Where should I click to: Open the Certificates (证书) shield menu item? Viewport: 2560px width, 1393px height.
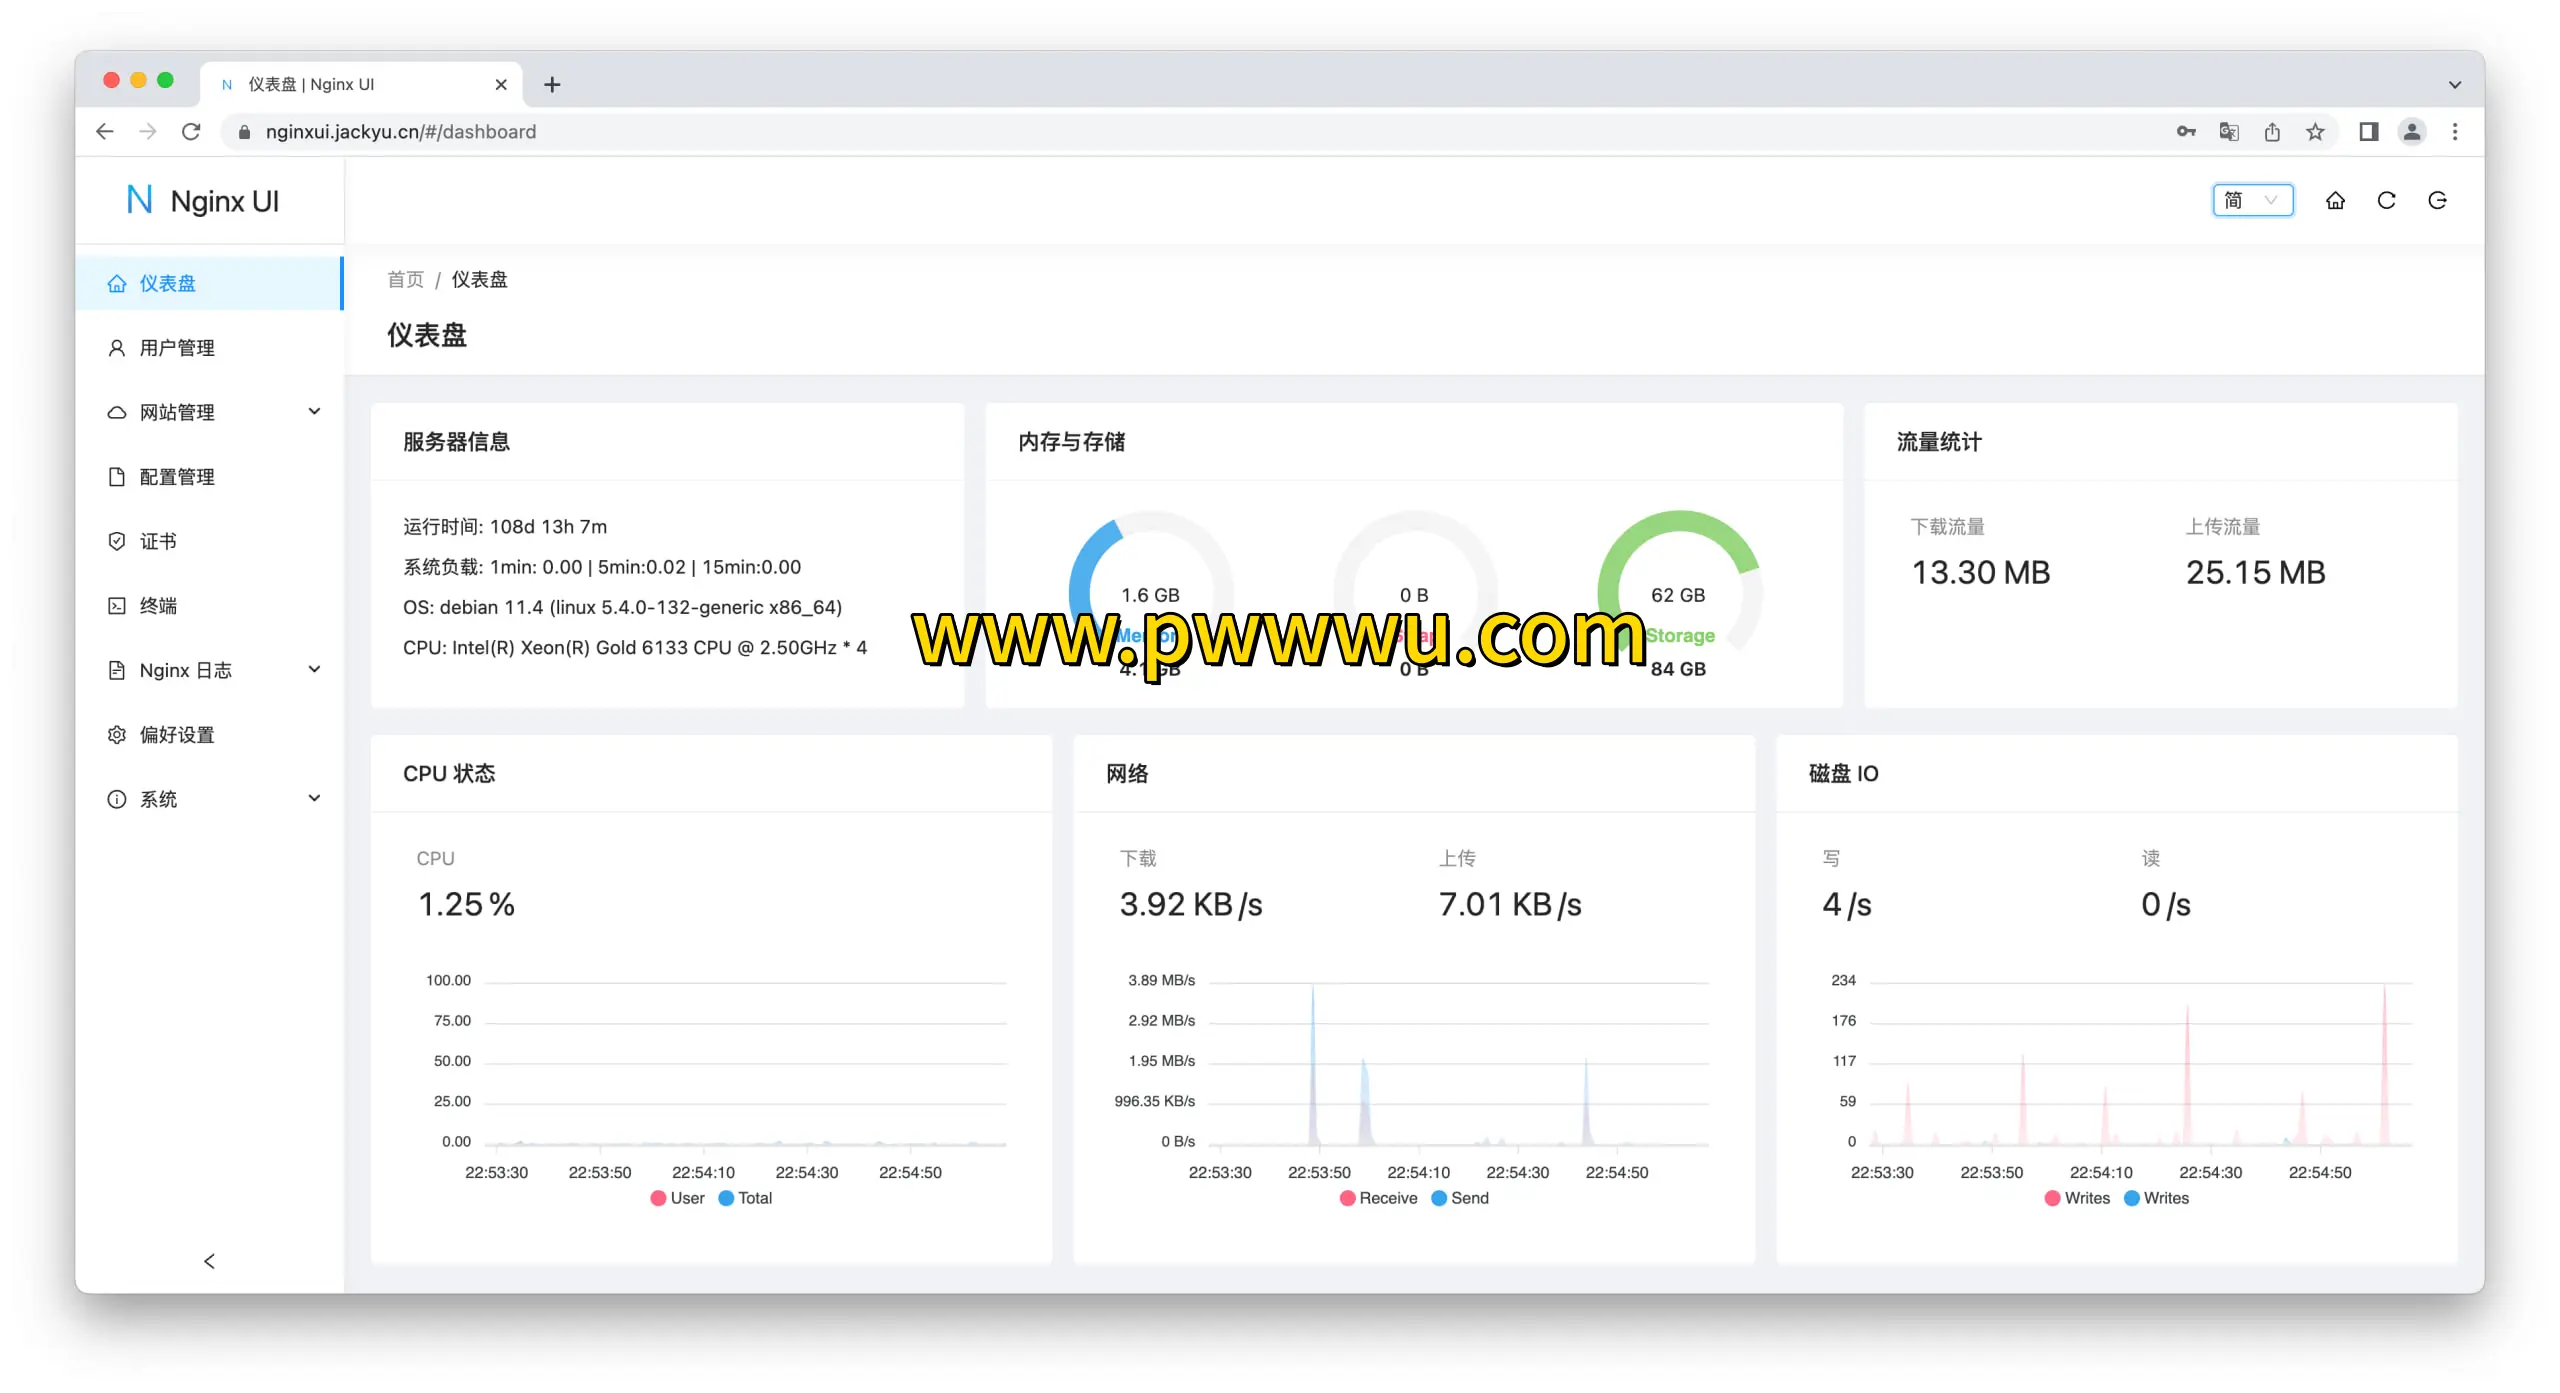158,541
